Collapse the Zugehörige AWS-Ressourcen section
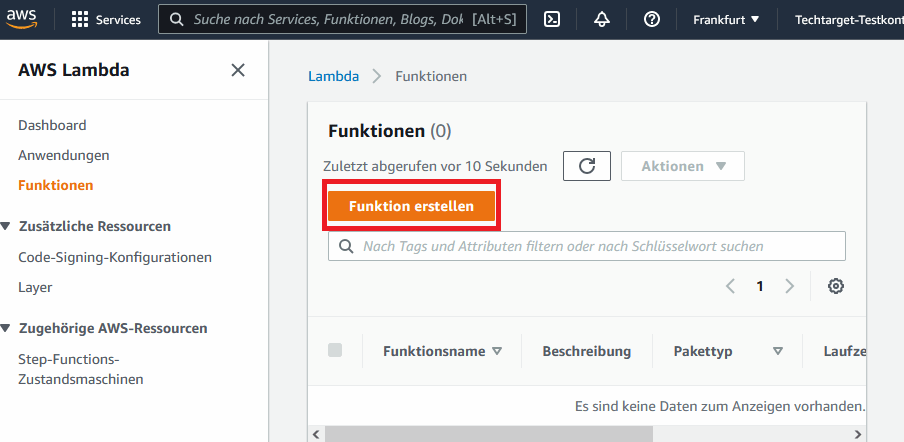 click(7, 329)
